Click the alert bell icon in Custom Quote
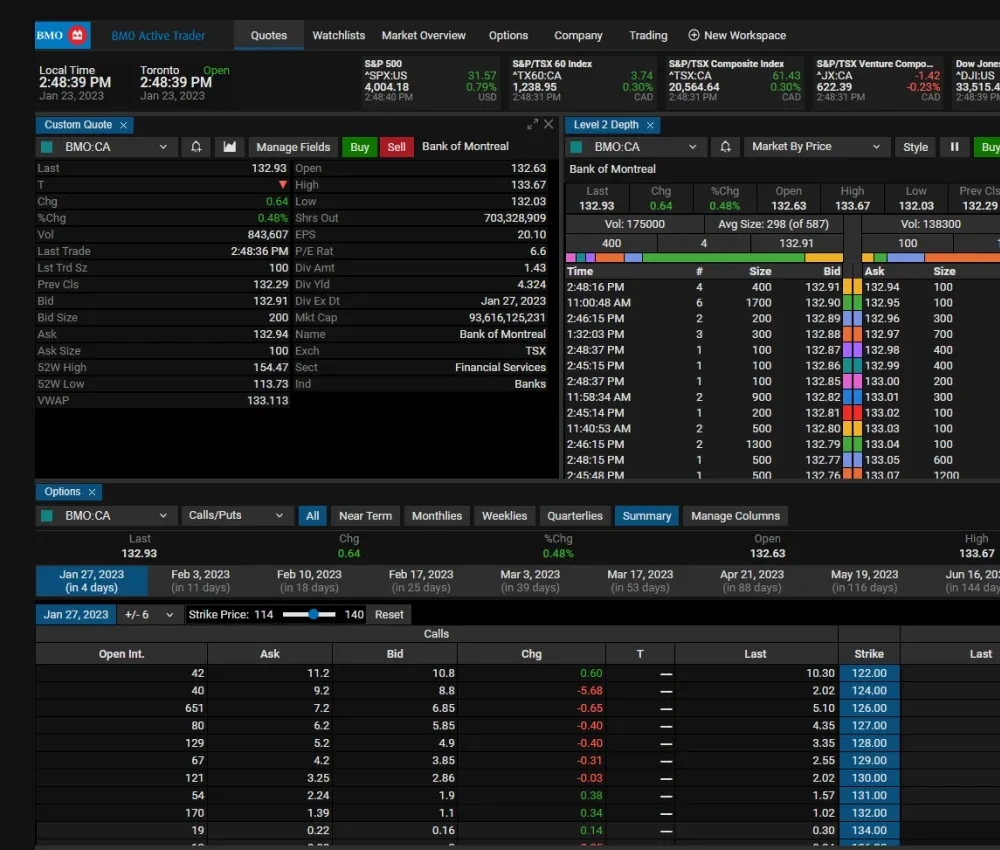 196,147
